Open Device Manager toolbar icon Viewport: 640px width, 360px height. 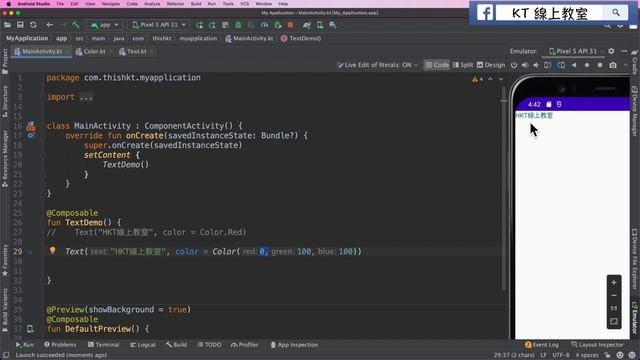320,25
